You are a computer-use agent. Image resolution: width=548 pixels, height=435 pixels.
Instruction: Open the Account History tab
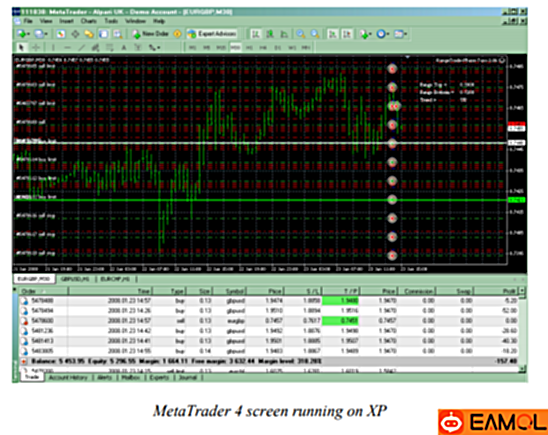pyautogui.click(x=68, y=377)
